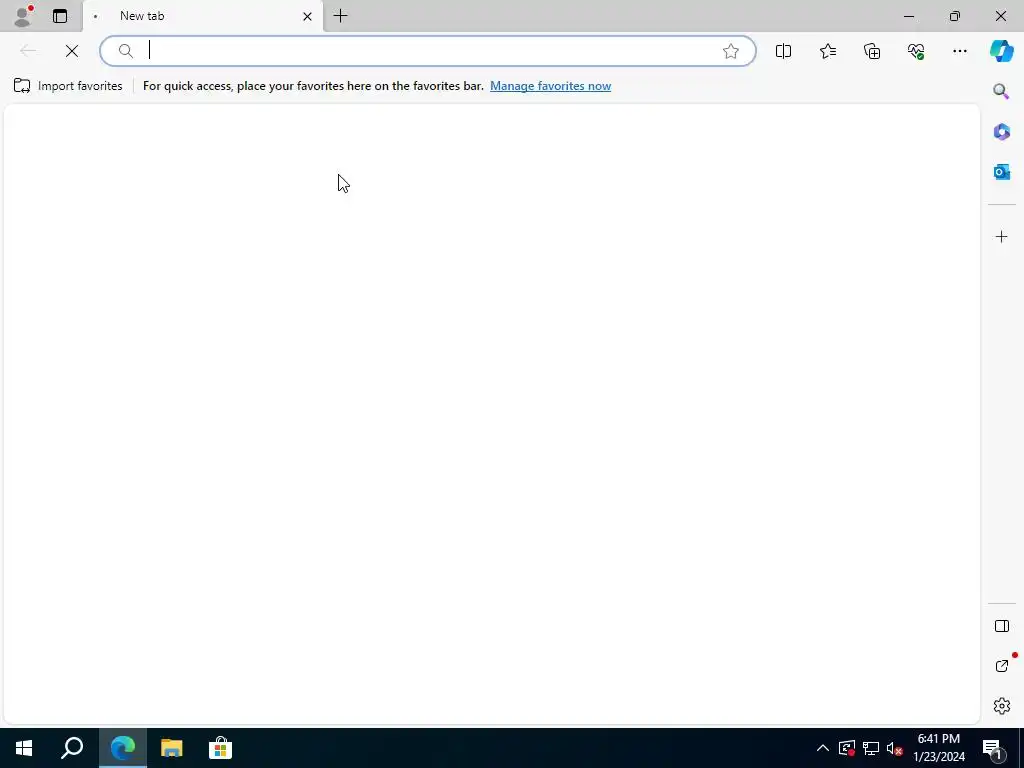Open File Explorer from taskbar
This screenshot has width=1024, height=768.
171,748
